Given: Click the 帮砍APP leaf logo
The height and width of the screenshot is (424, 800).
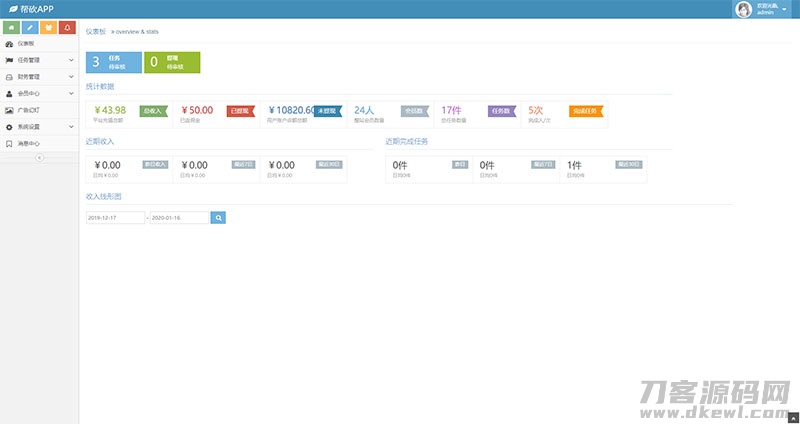Looking at the screenshot, I should pos(12,9).
